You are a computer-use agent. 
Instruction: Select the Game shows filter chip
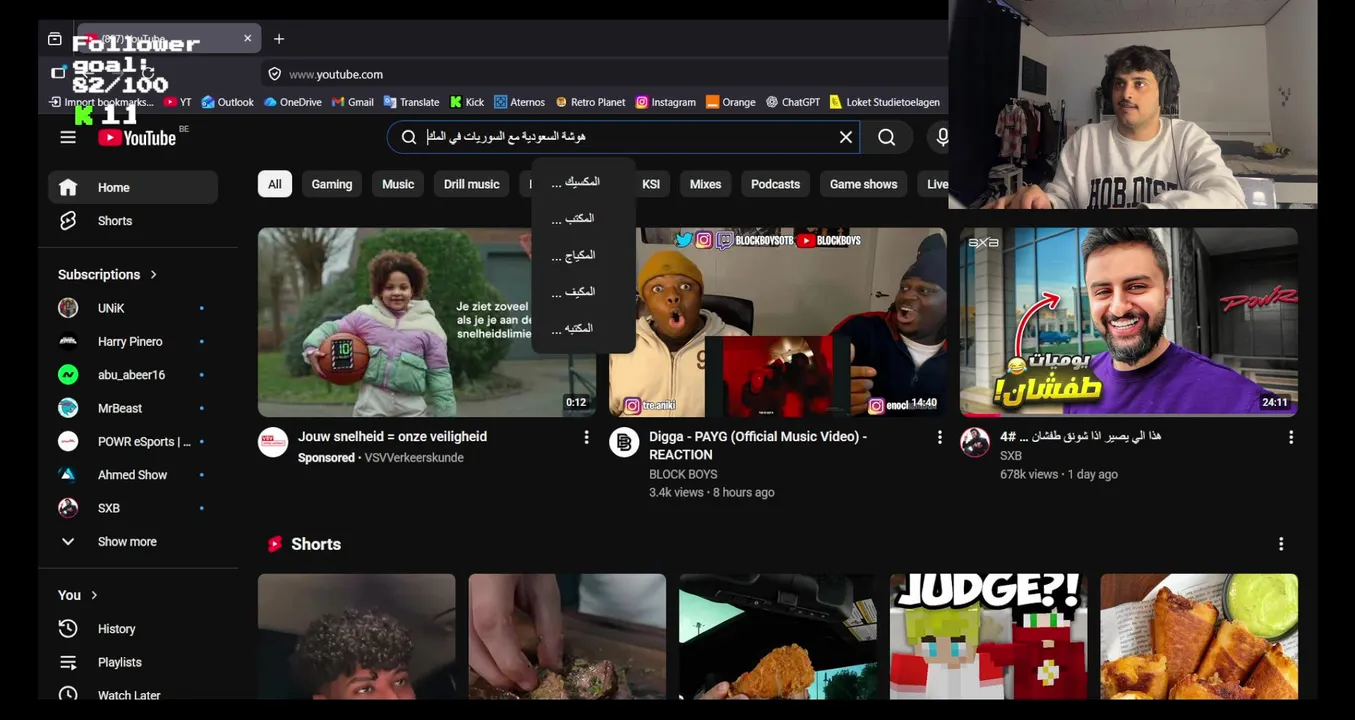[x=863, y=184]
